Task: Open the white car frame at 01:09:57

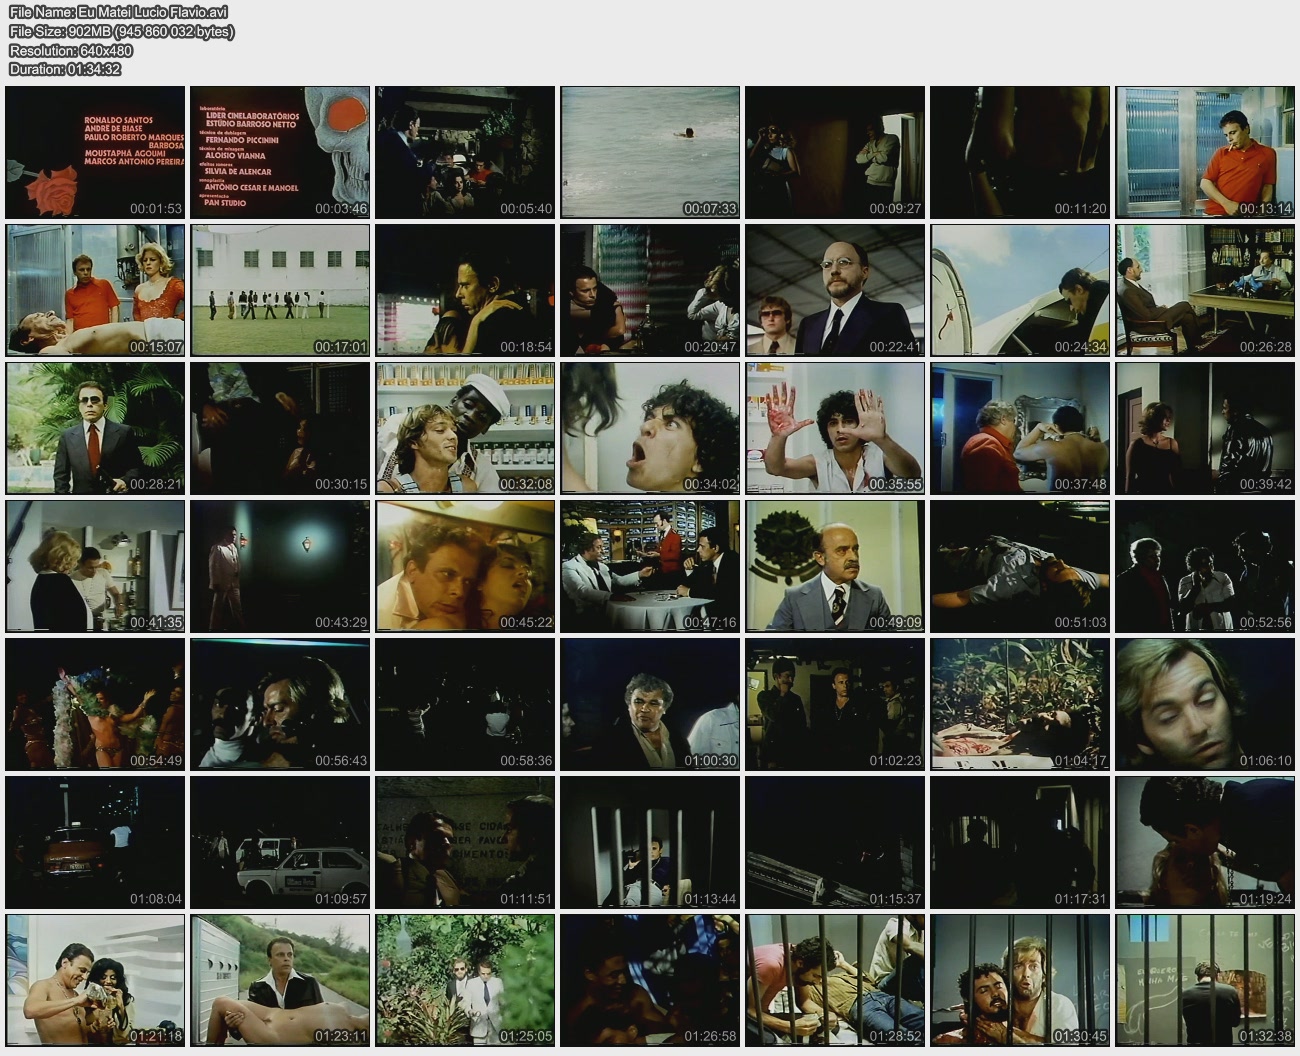Action: 280,842
